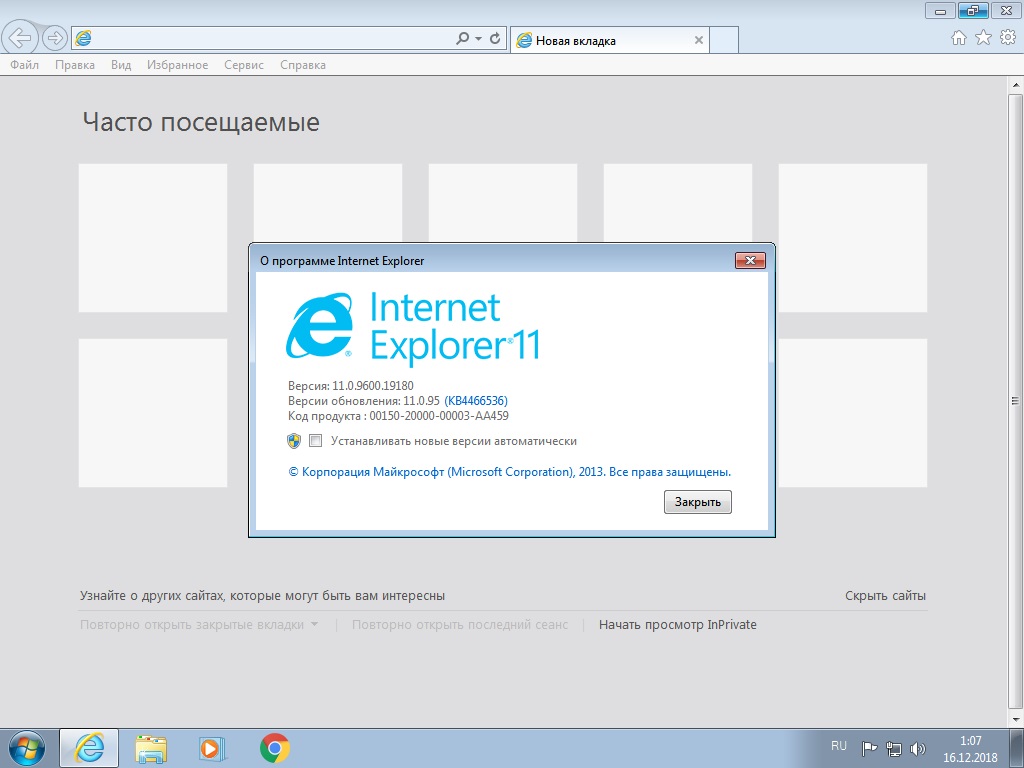
Task: Open the 'Справка' menu
Action: pos(303,65)
